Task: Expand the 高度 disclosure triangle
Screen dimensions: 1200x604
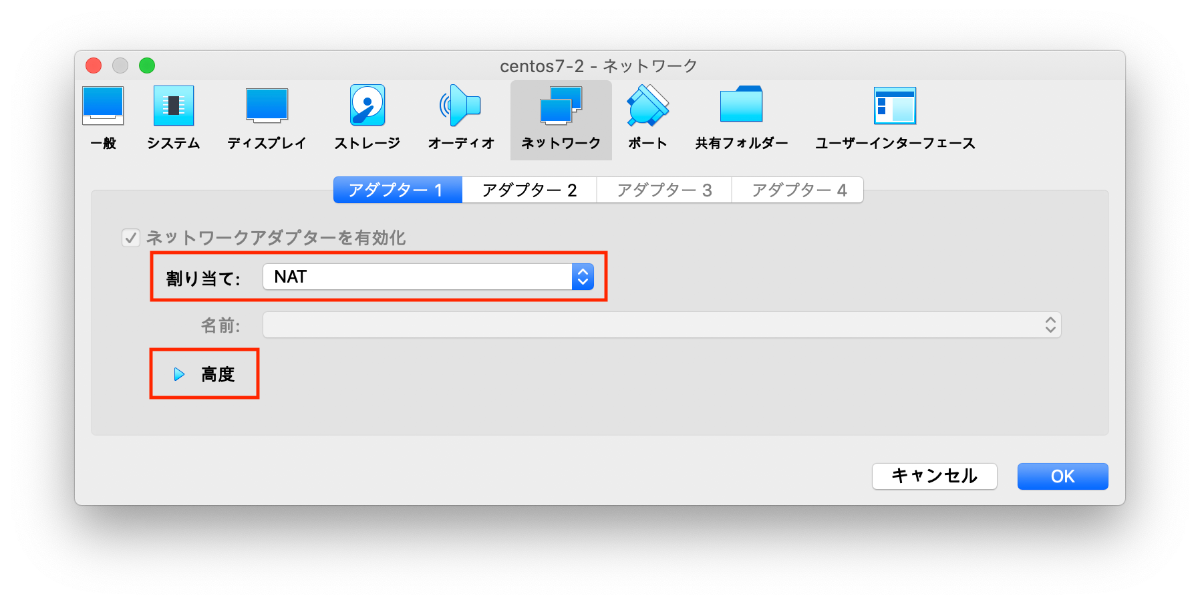Action: pyautogui.click(x=180, y=374)
